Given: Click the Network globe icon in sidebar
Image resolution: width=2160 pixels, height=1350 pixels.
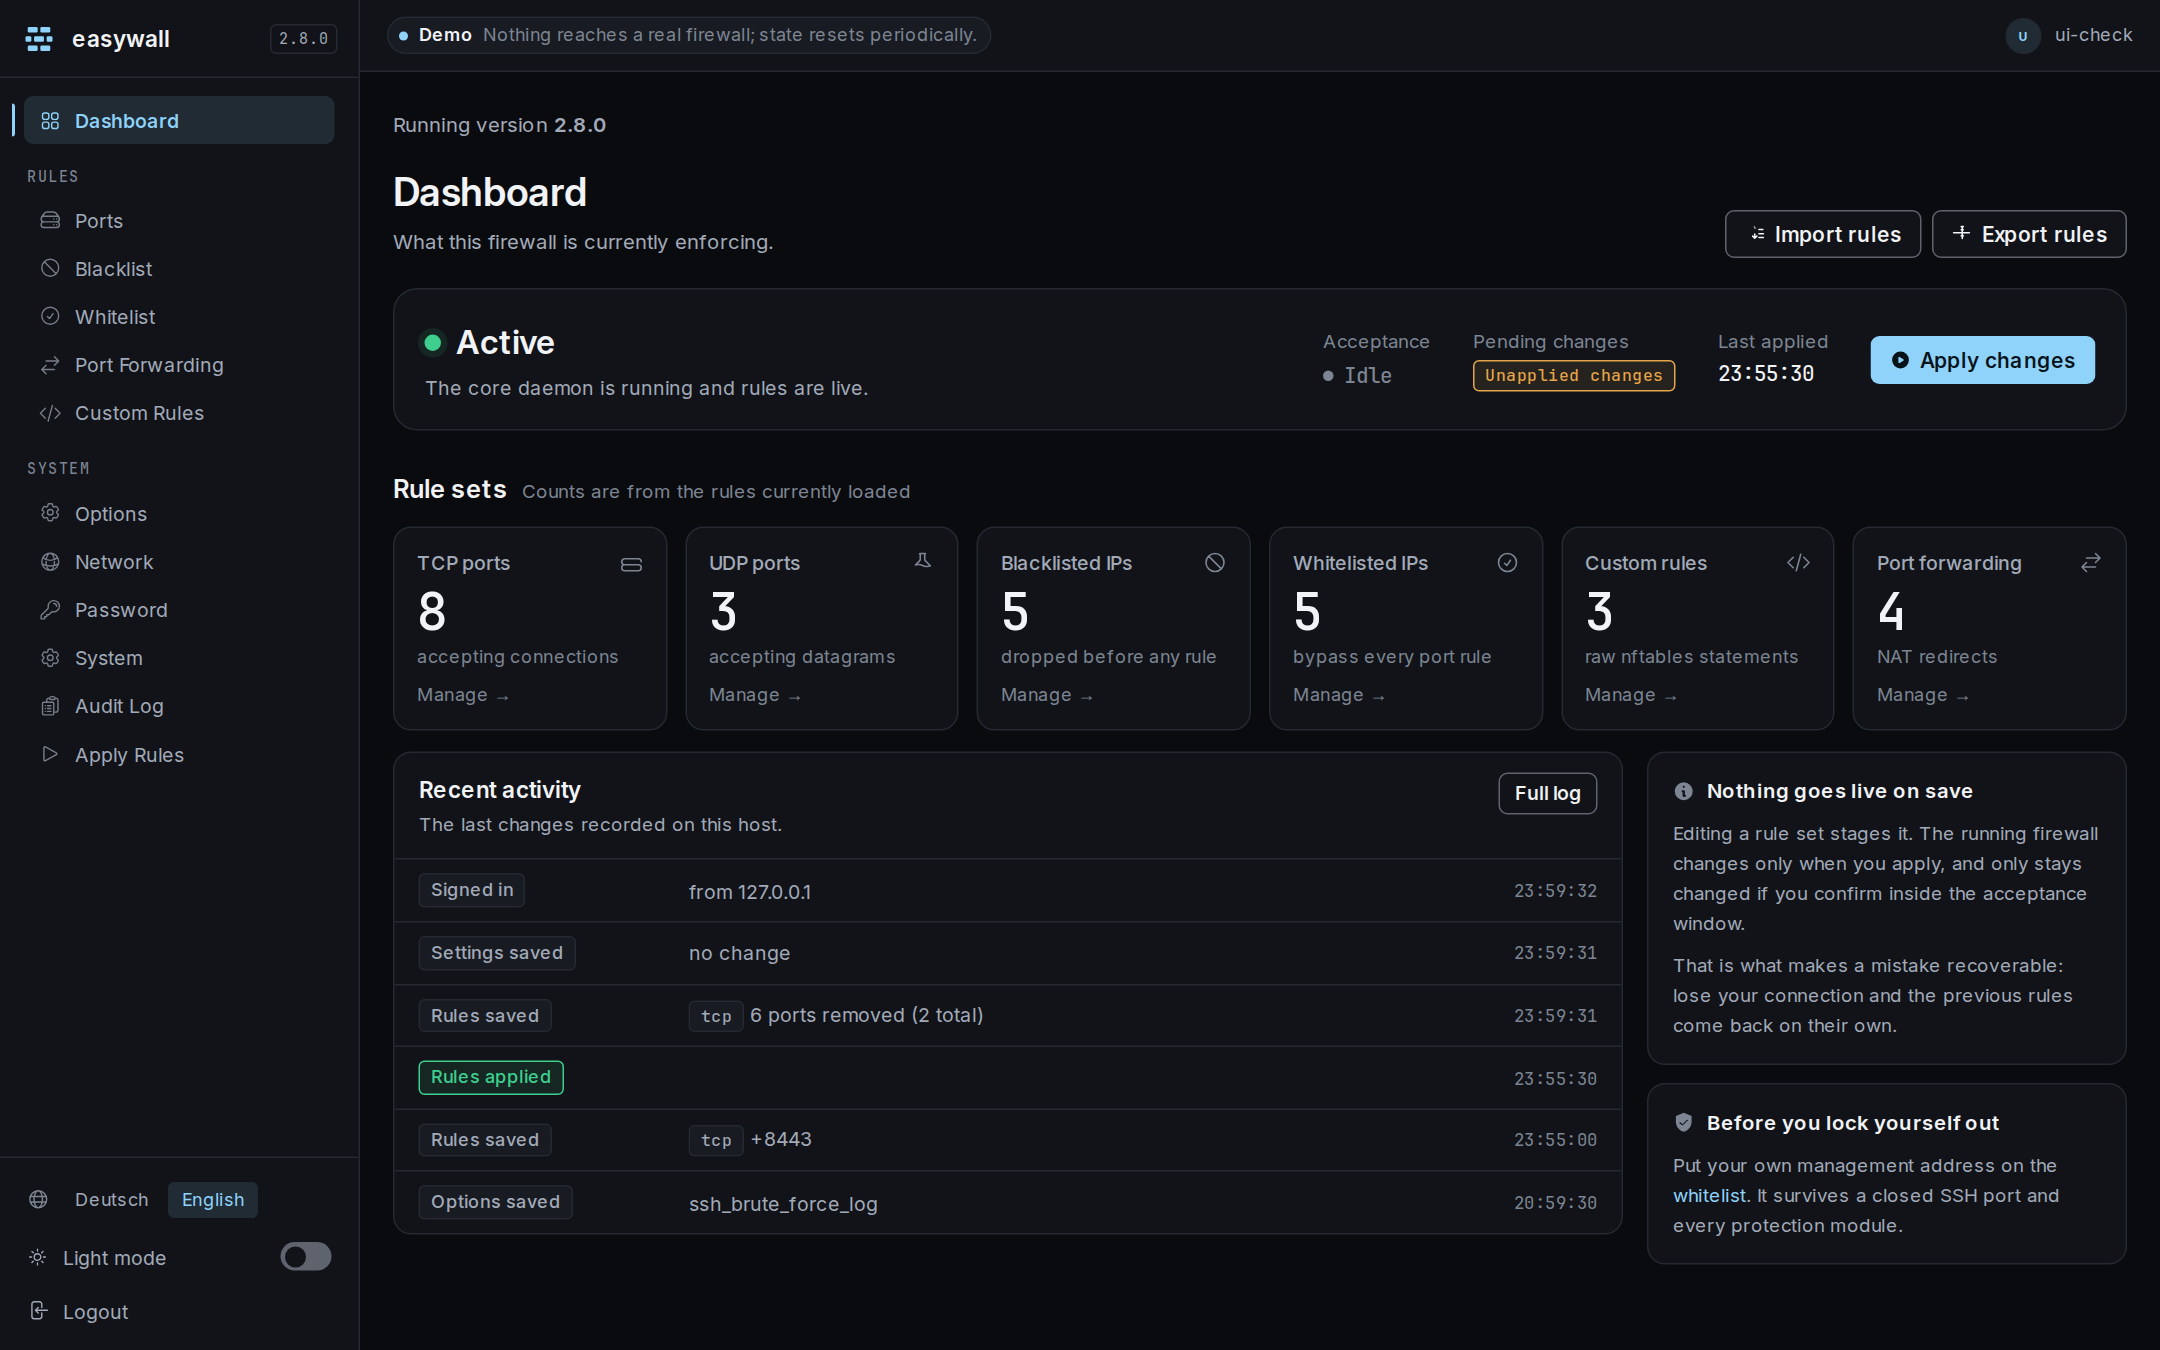Looking at the screenshot, I should coord(50,561).
